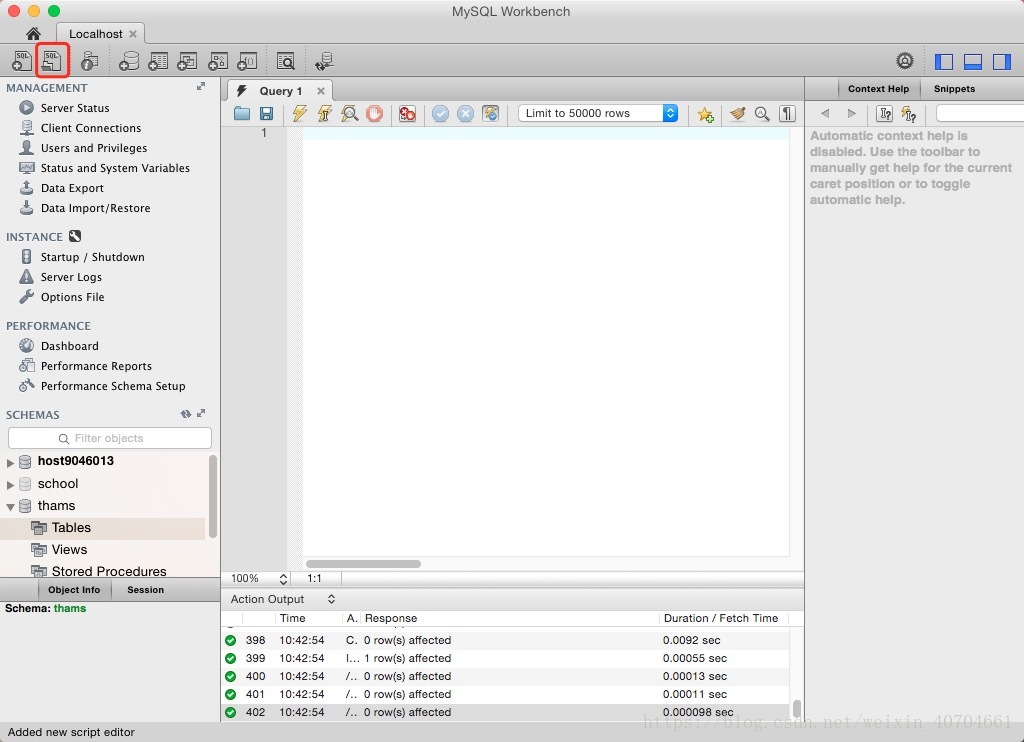Open new SQL tab for queries

(22, 61)
